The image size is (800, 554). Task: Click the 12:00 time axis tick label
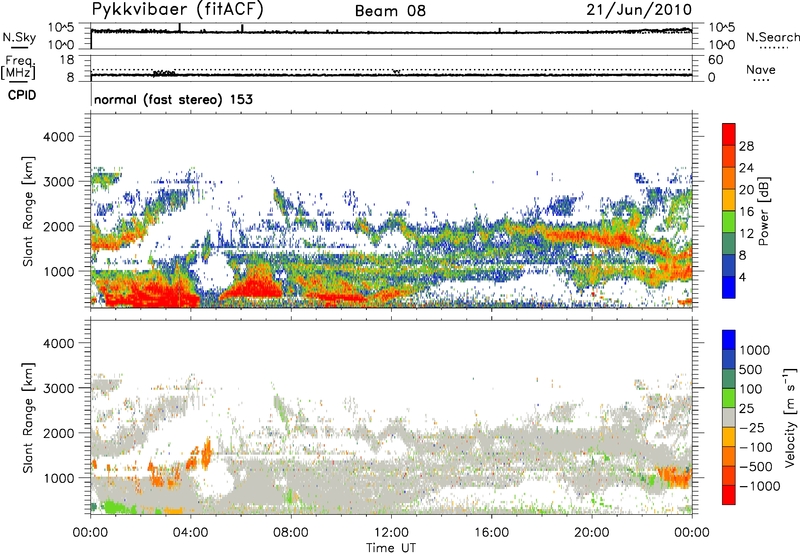391,533
